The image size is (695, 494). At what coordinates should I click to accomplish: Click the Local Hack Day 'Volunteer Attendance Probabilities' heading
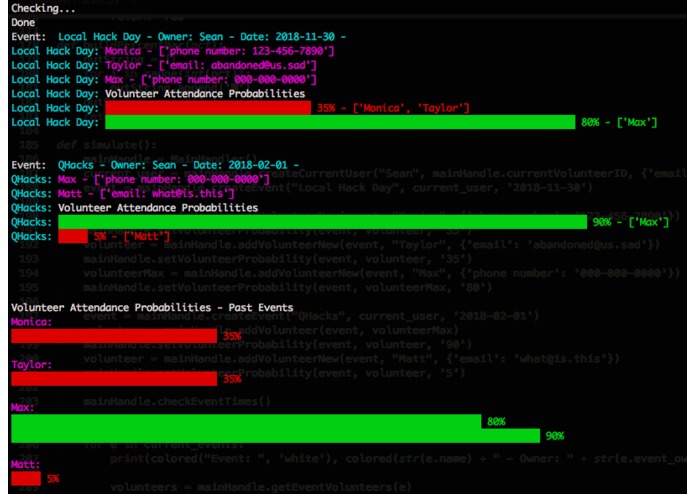[205, 93]
